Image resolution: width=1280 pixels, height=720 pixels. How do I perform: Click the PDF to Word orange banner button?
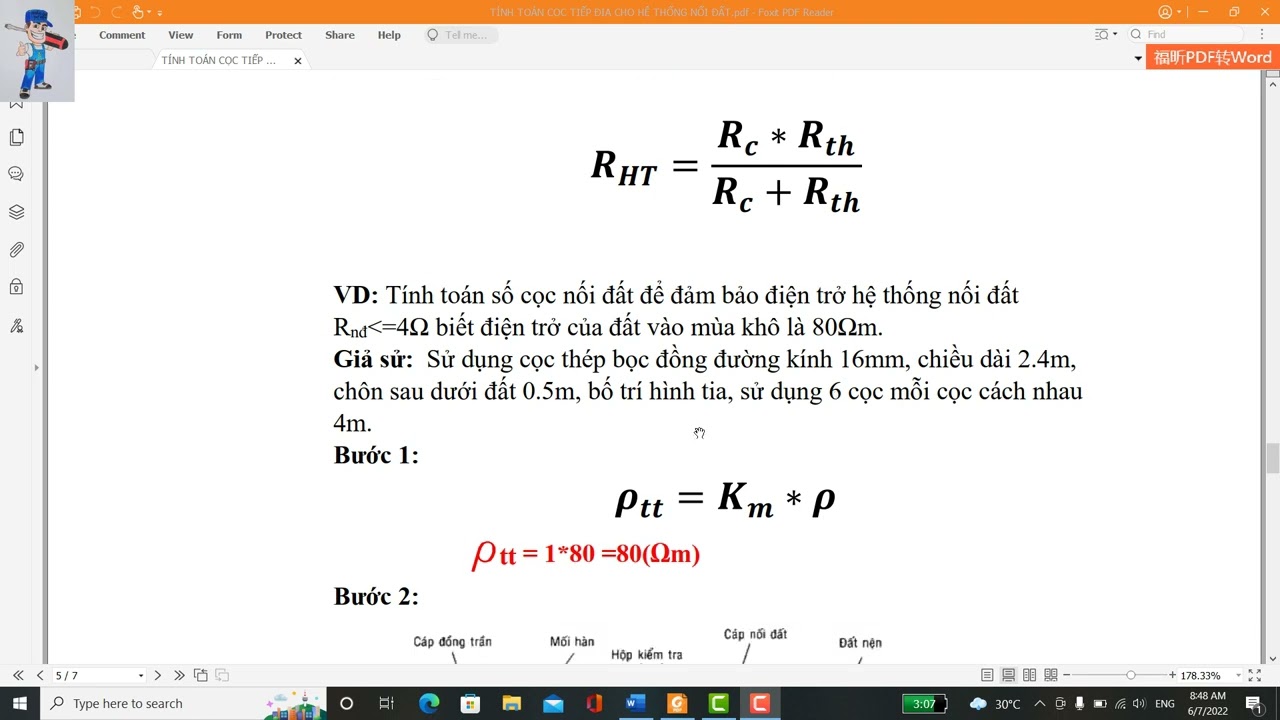click(x=1211, y=58)
